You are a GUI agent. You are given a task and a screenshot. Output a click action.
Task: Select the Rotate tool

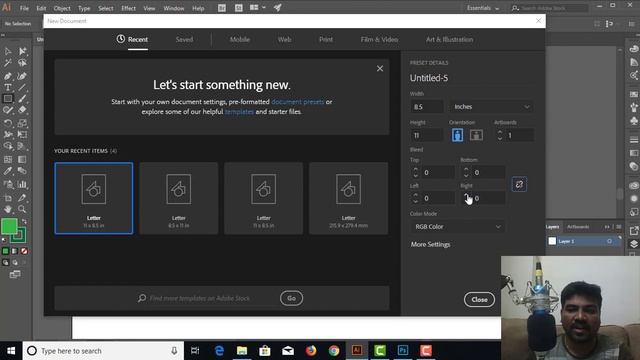[8, 123]
